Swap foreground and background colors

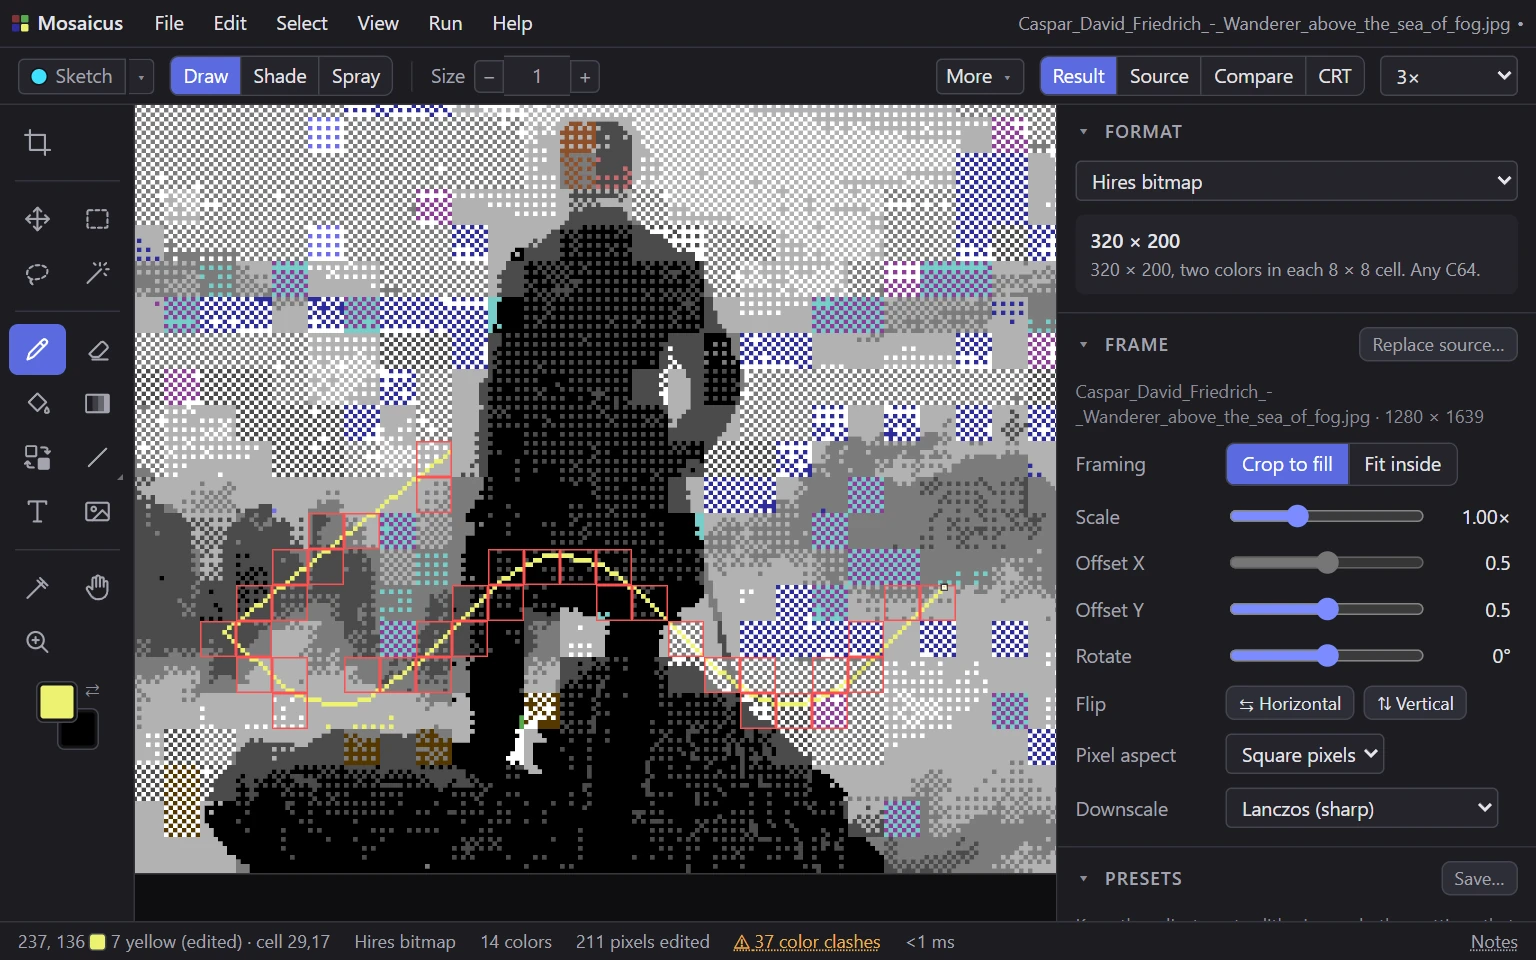tap(92, 690)
